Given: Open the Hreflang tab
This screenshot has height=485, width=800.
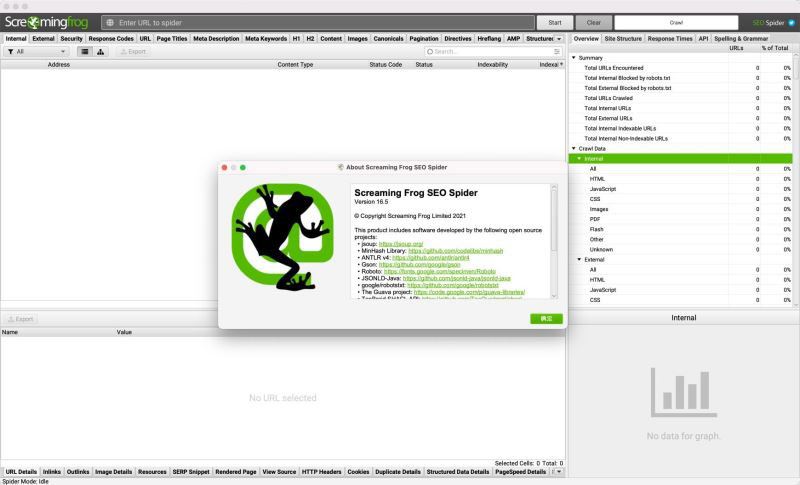Looking at the screenshot, I should pos(489,39).
